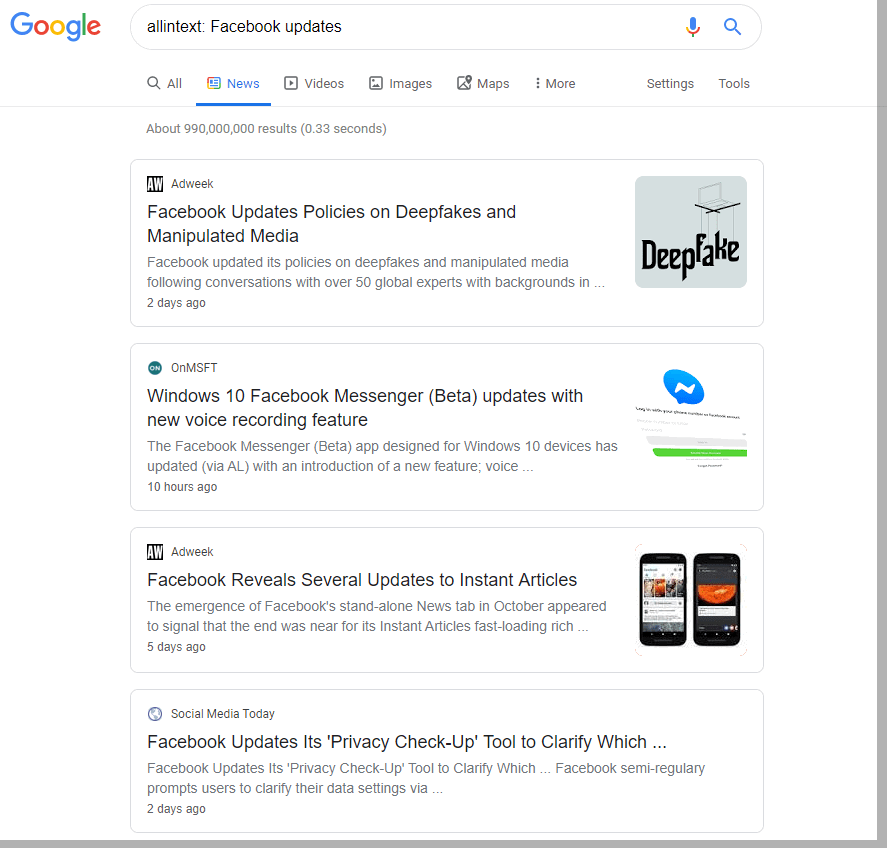
Task: Click the OnMSFT source icon
Action: click(155, 368)
